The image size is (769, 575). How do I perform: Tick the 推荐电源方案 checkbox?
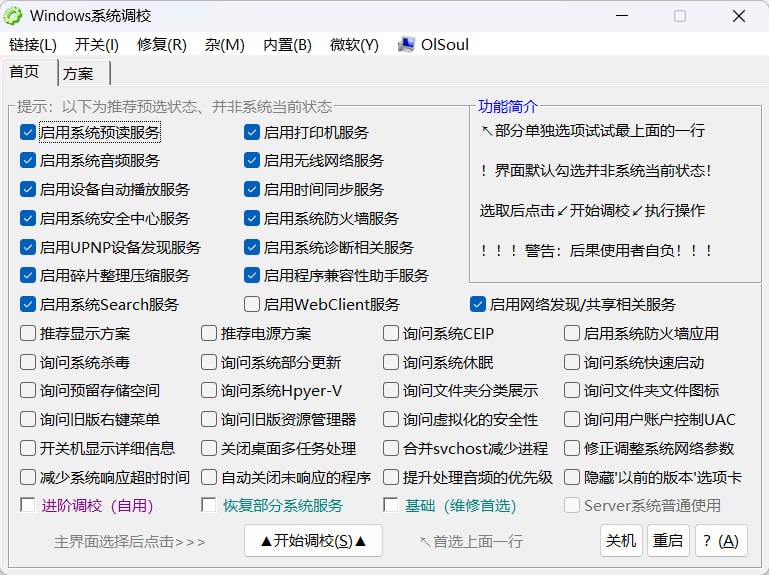pos(209,334)
